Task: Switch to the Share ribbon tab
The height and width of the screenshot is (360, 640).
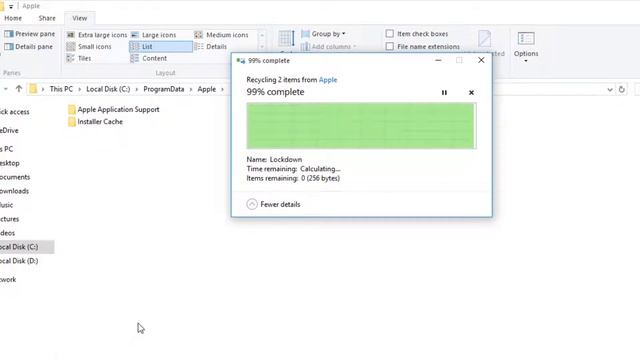Action: click(47, 18)
